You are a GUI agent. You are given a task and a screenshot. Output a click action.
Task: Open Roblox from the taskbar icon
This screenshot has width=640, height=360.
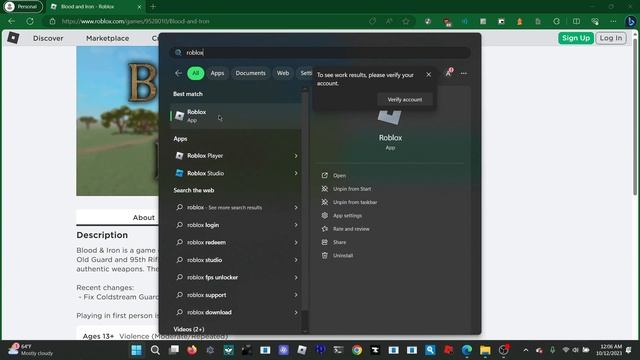point(302,350)
